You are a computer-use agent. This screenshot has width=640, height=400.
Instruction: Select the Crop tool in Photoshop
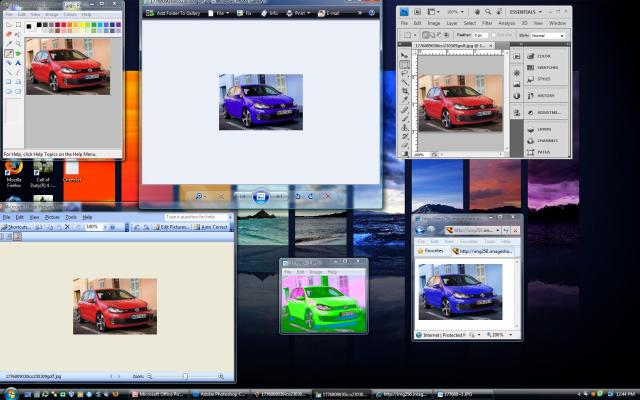tap(404, 91)
